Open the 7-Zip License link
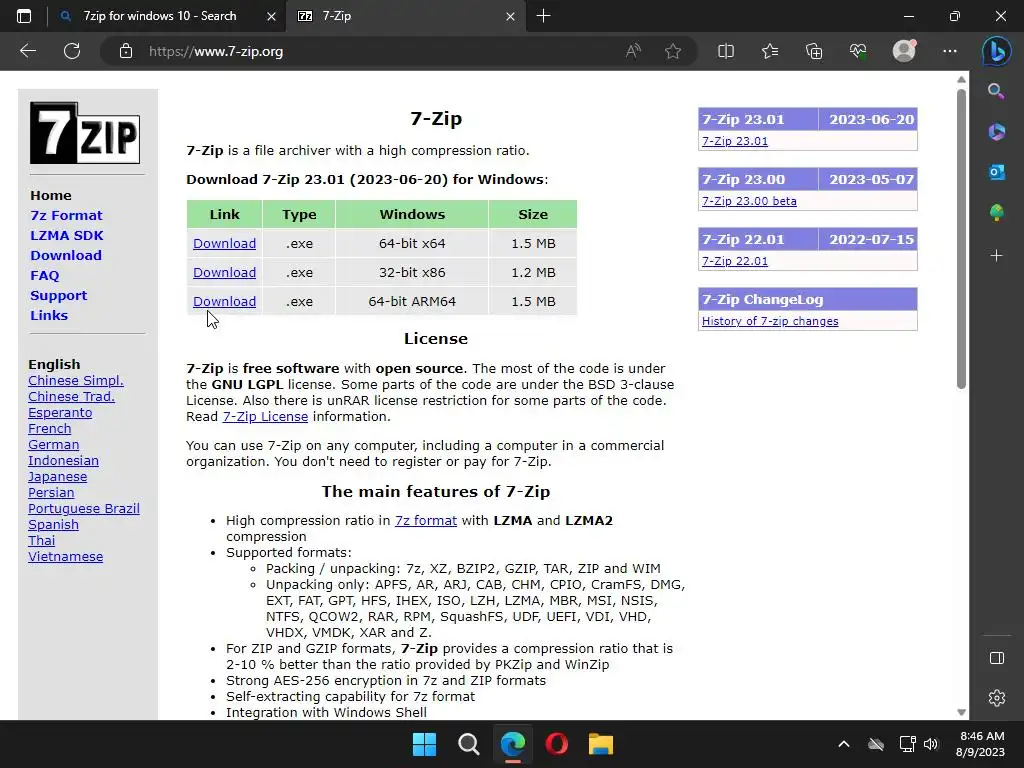The height and width of the screenshot is (768, 1024). (x=265, y=417)
